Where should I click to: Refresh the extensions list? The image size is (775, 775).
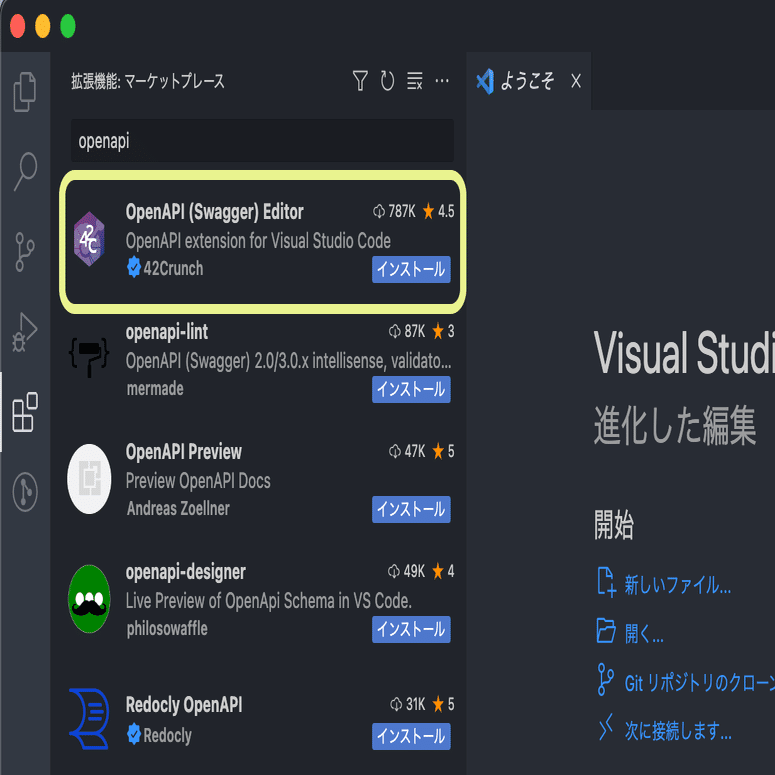tap(388, 81)
